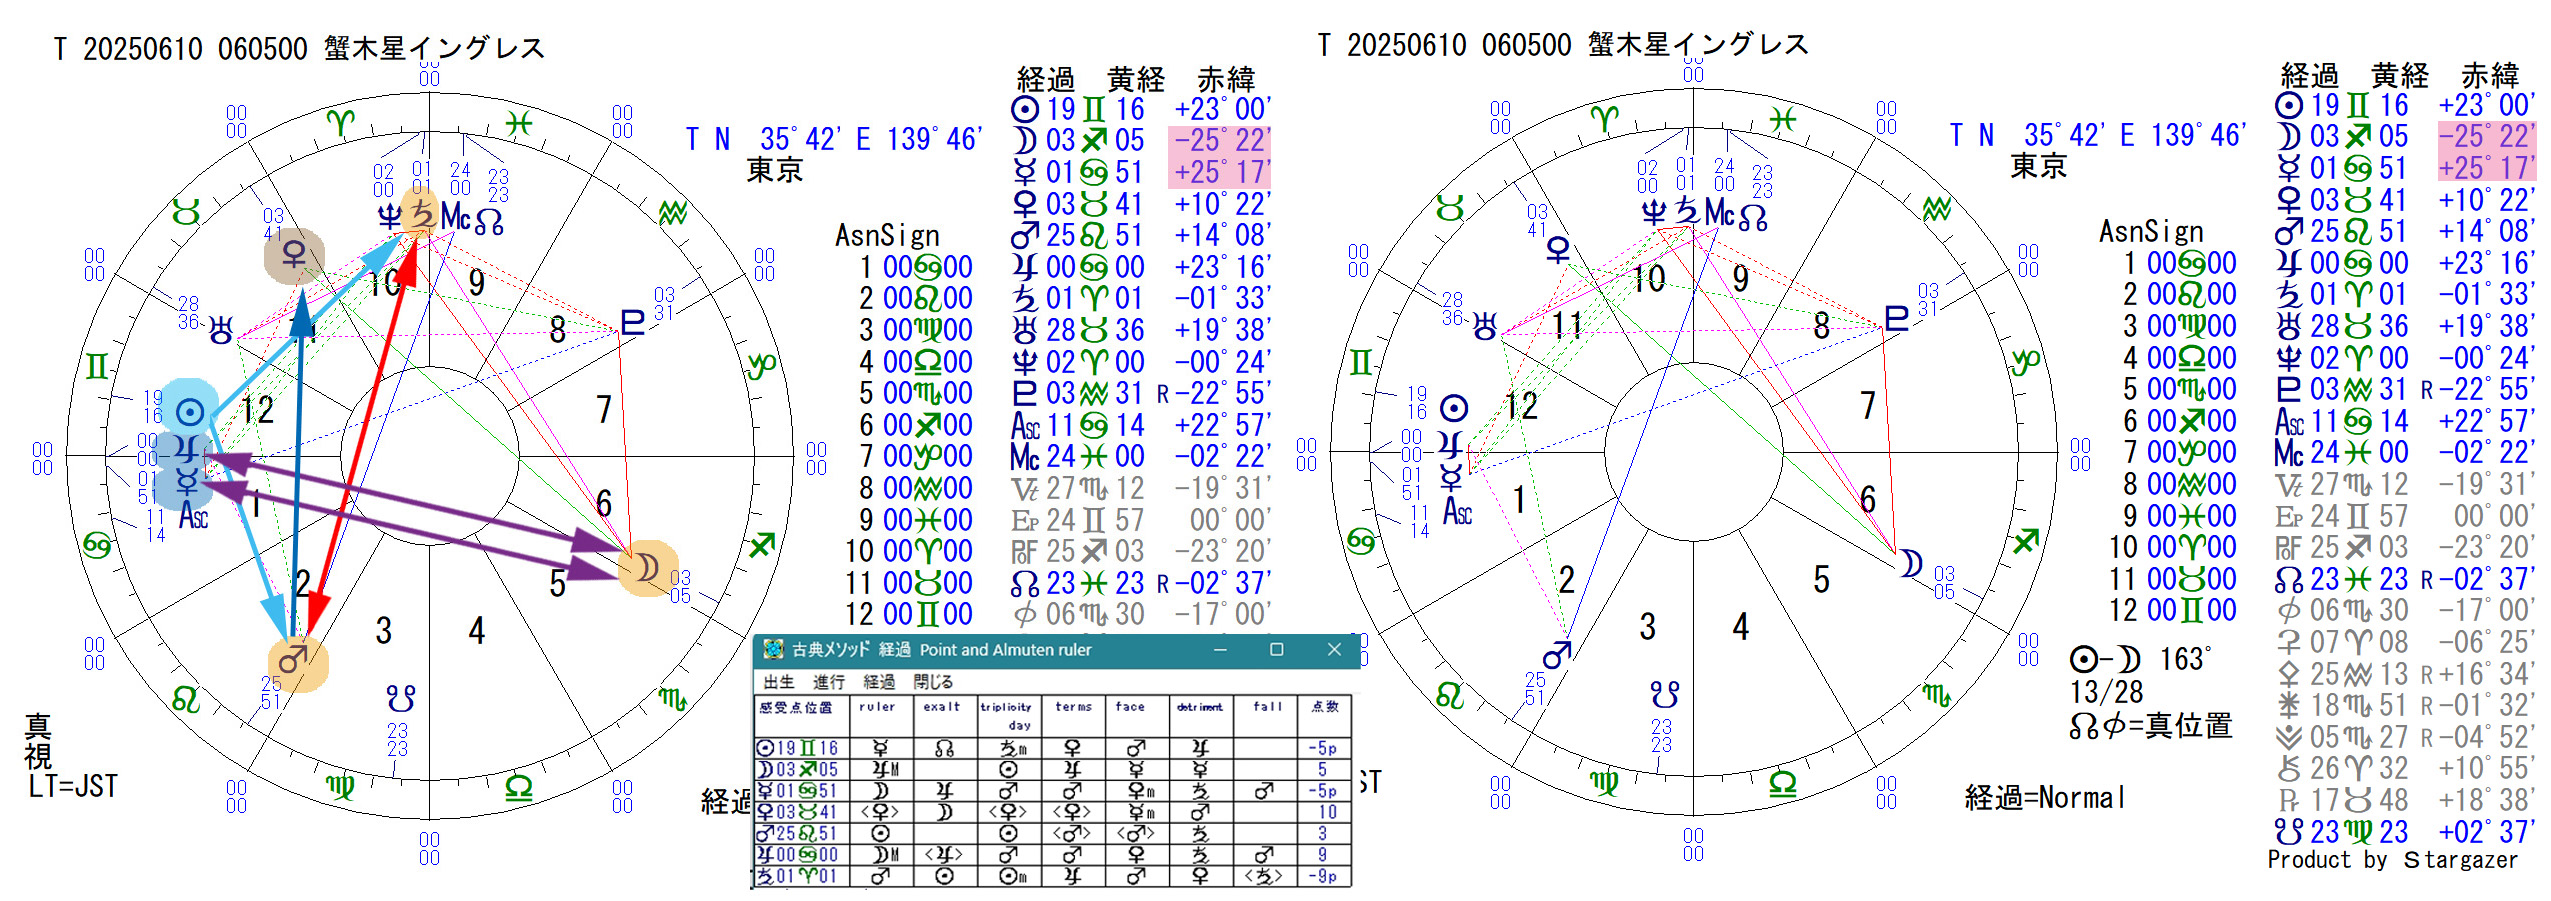Click the pink-highlighted Moon declination in the left table
The width and height of the screenshot is (2551, 901).
tap(1221, 141)
